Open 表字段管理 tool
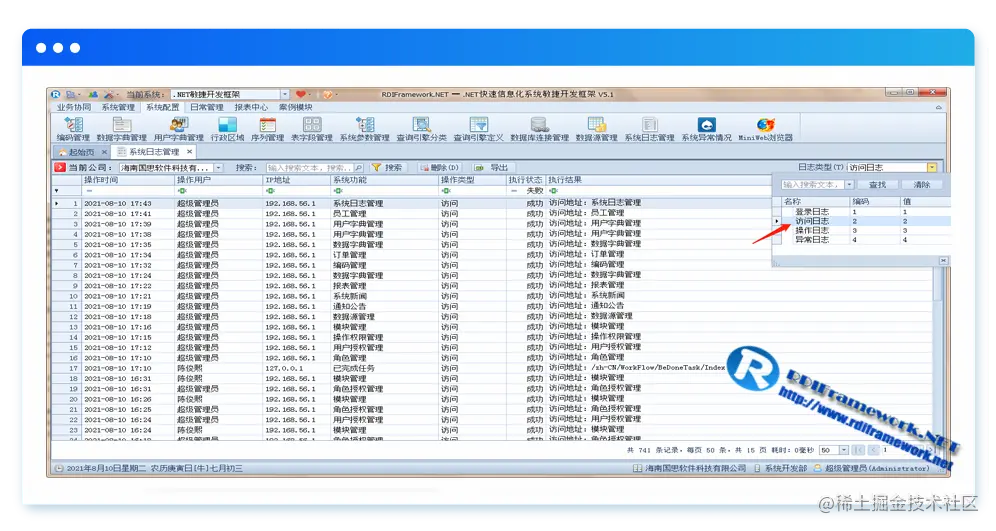Viewport: 996px width, 531px height. 312,129
